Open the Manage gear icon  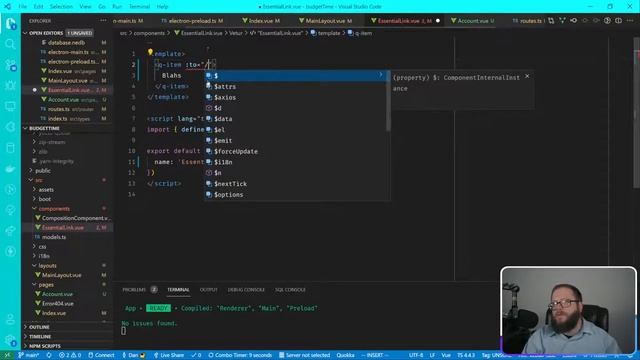pos(10,340)
